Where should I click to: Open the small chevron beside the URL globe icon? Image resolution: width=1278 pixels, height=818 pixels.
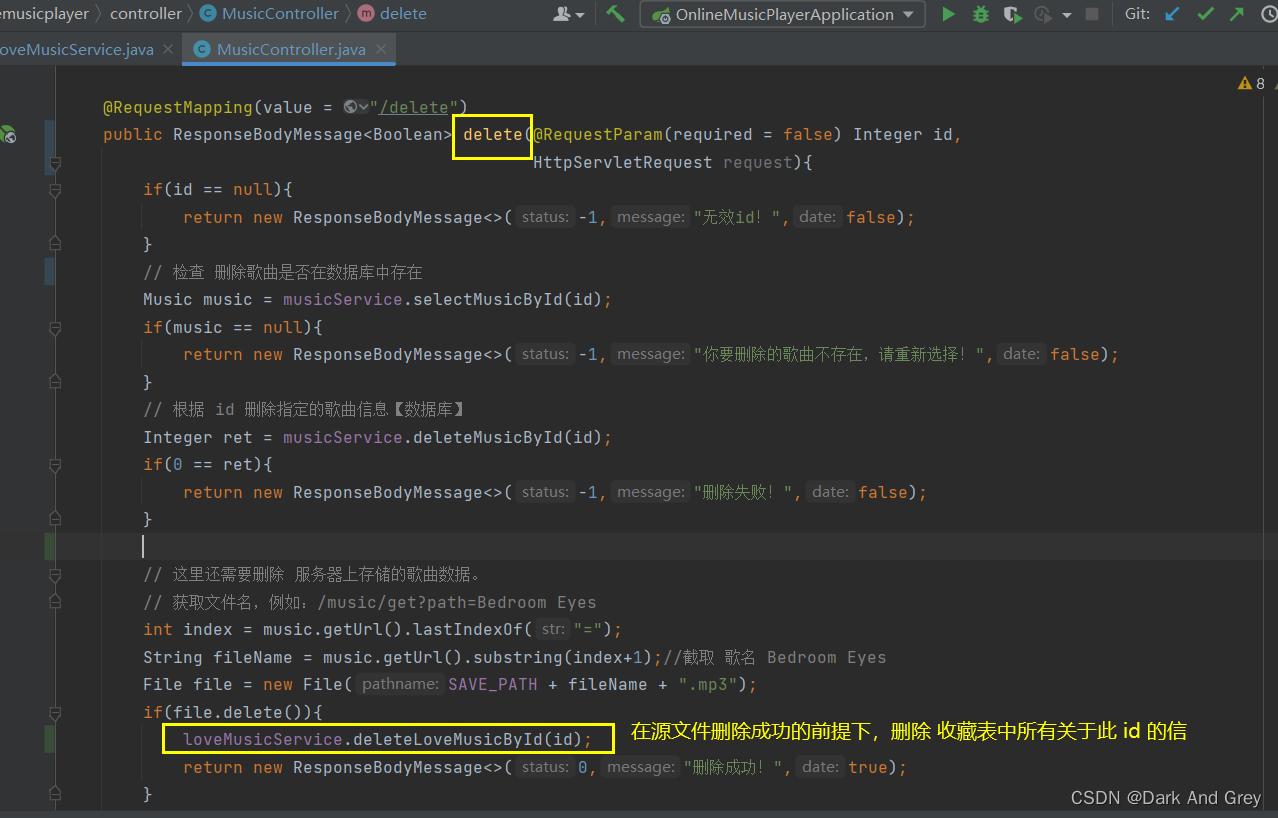click(x=363, y=107)
